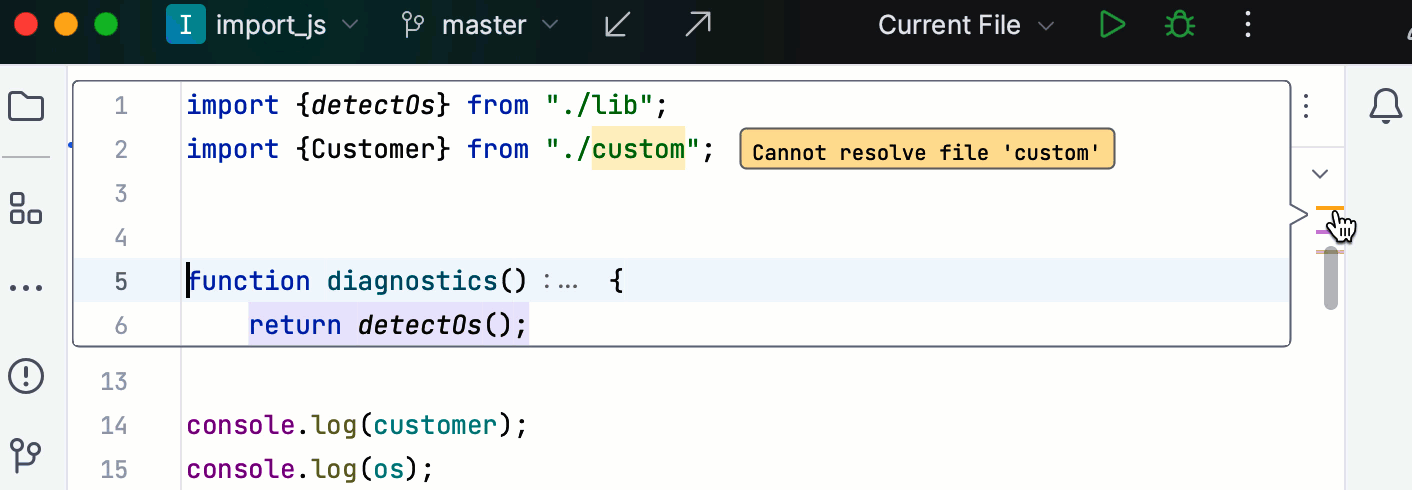Show more tool windows in left sidebar
The height and width of the screenshot is (490, 1412).
[x=26, y=288]
